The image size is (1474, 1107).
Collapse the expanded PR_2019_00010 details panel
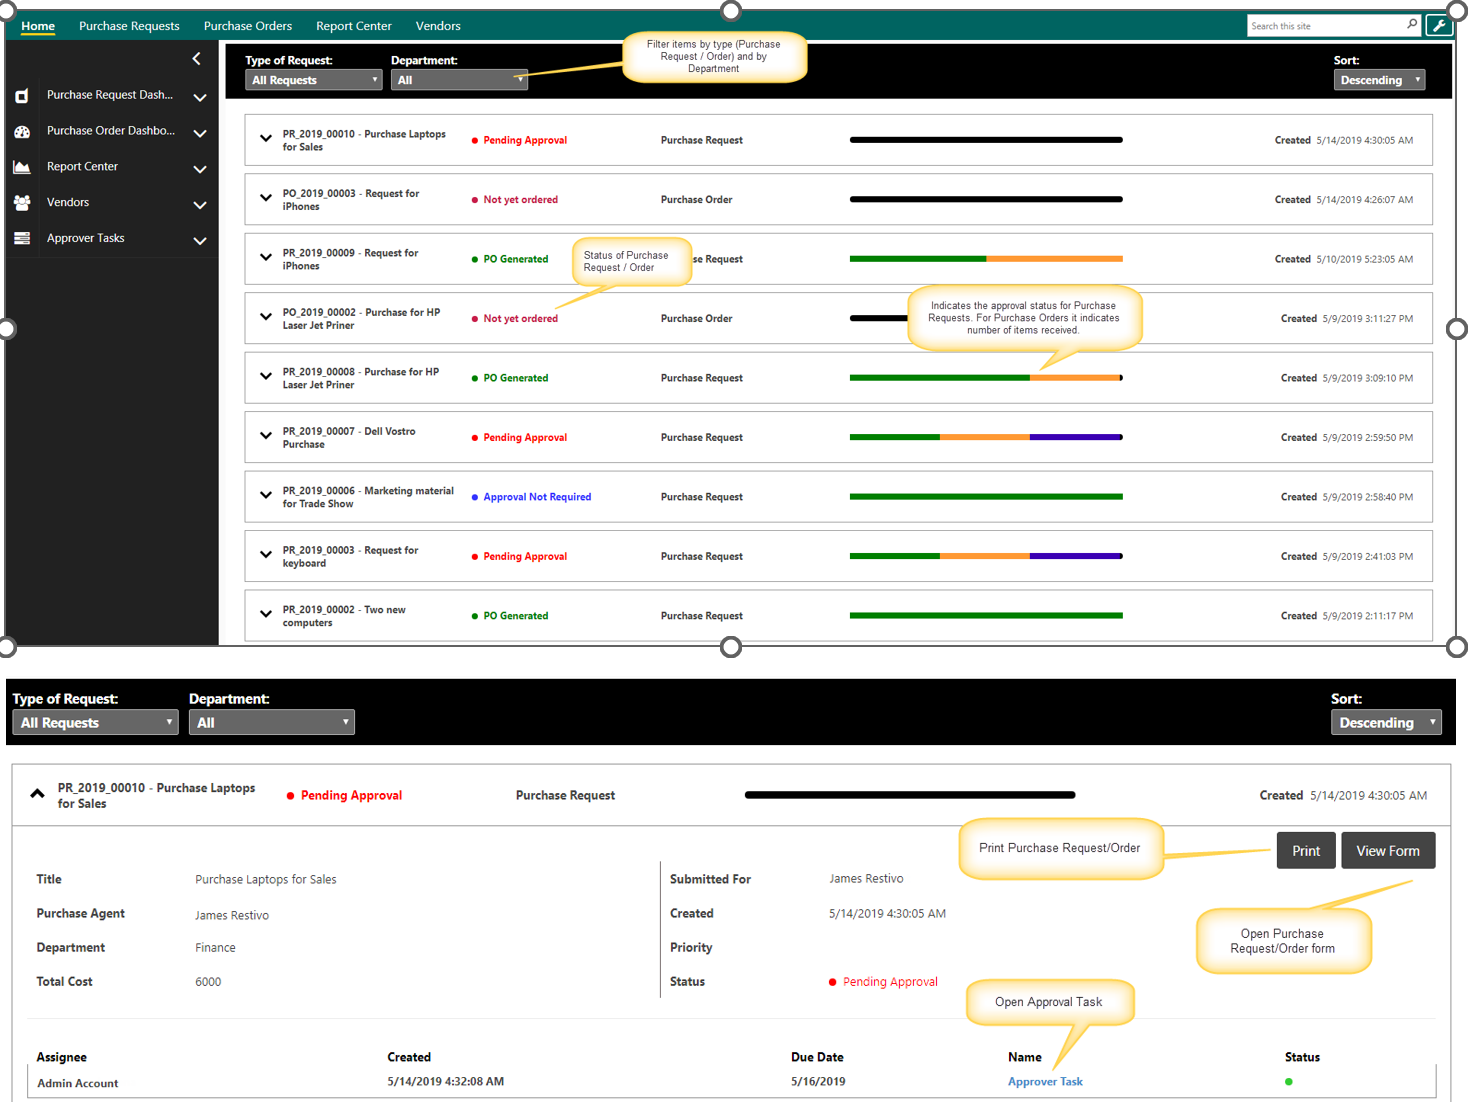[x=38, y=794]
